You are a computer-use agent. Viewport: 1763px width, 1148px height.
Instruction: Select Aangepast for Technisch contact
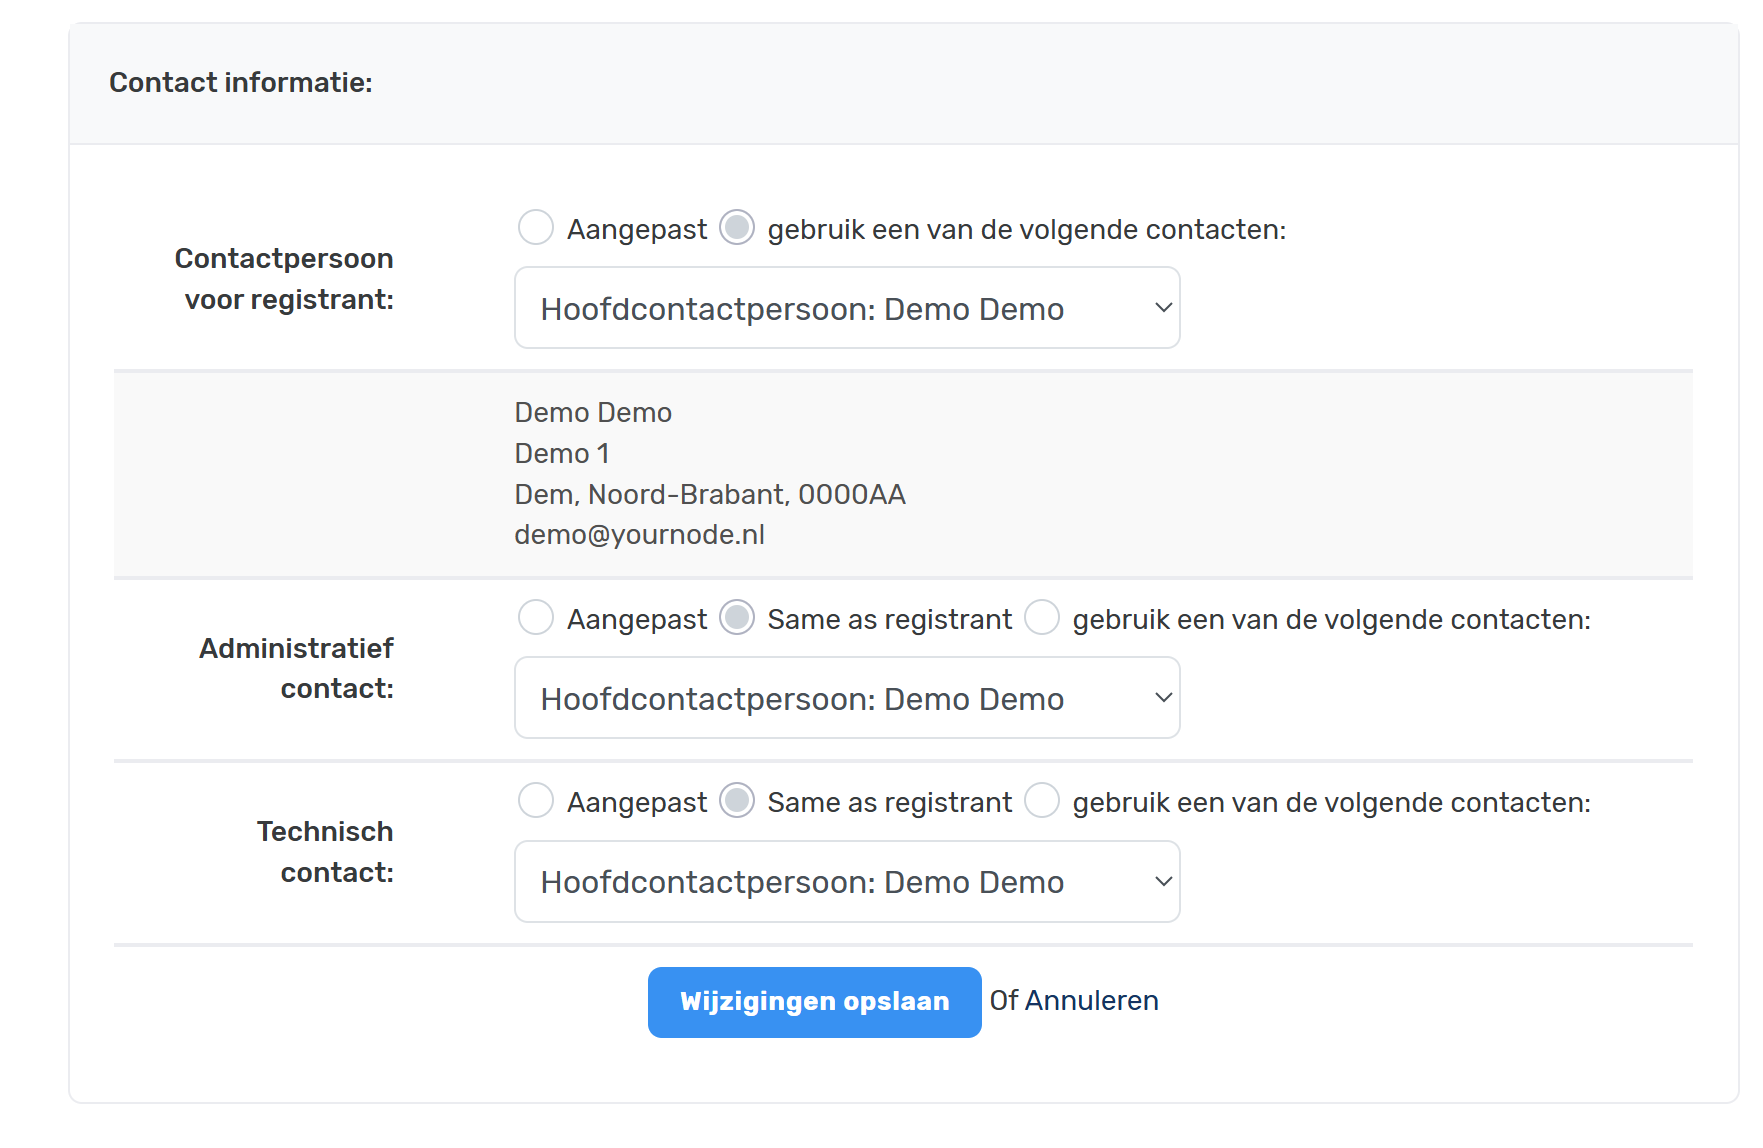click(x=536, y=801)
